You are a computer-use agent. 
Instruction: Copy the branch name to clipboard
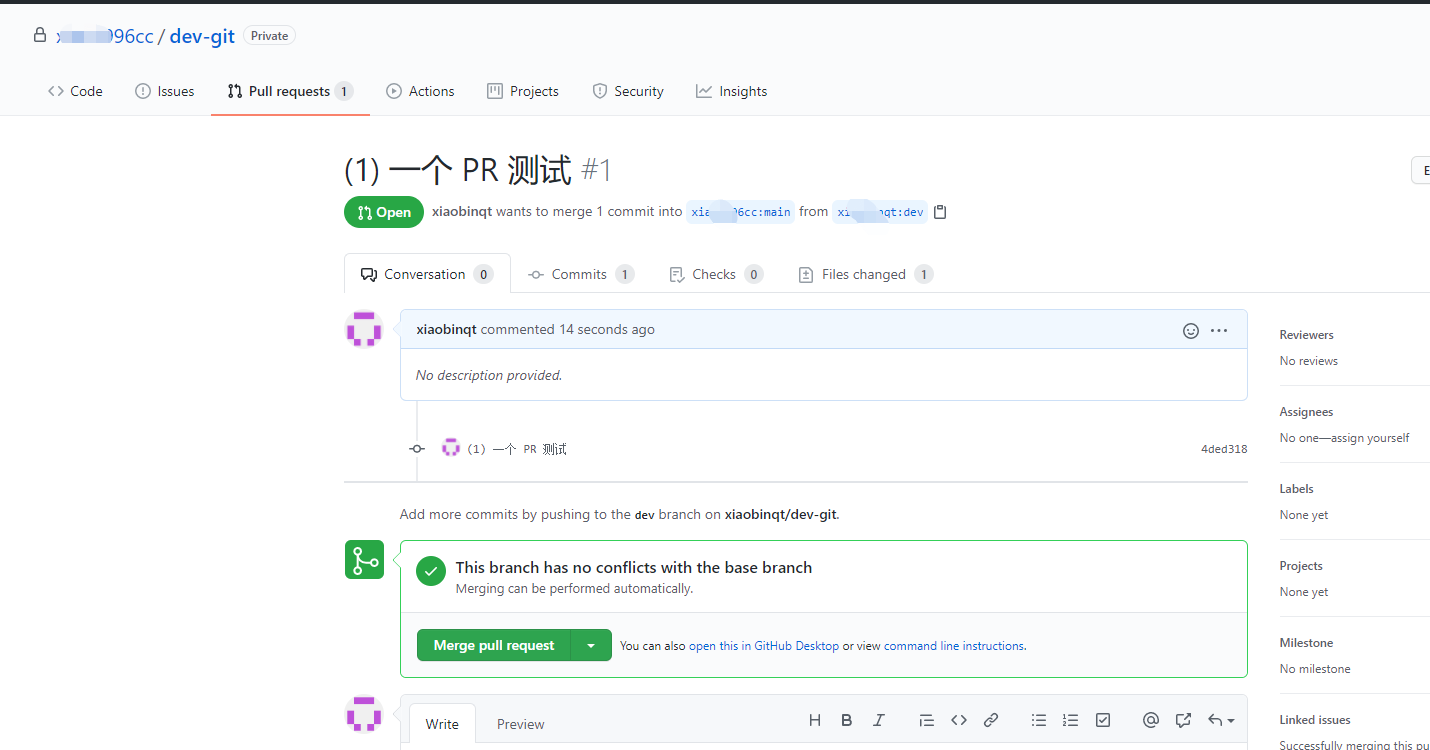pos(939,211)
